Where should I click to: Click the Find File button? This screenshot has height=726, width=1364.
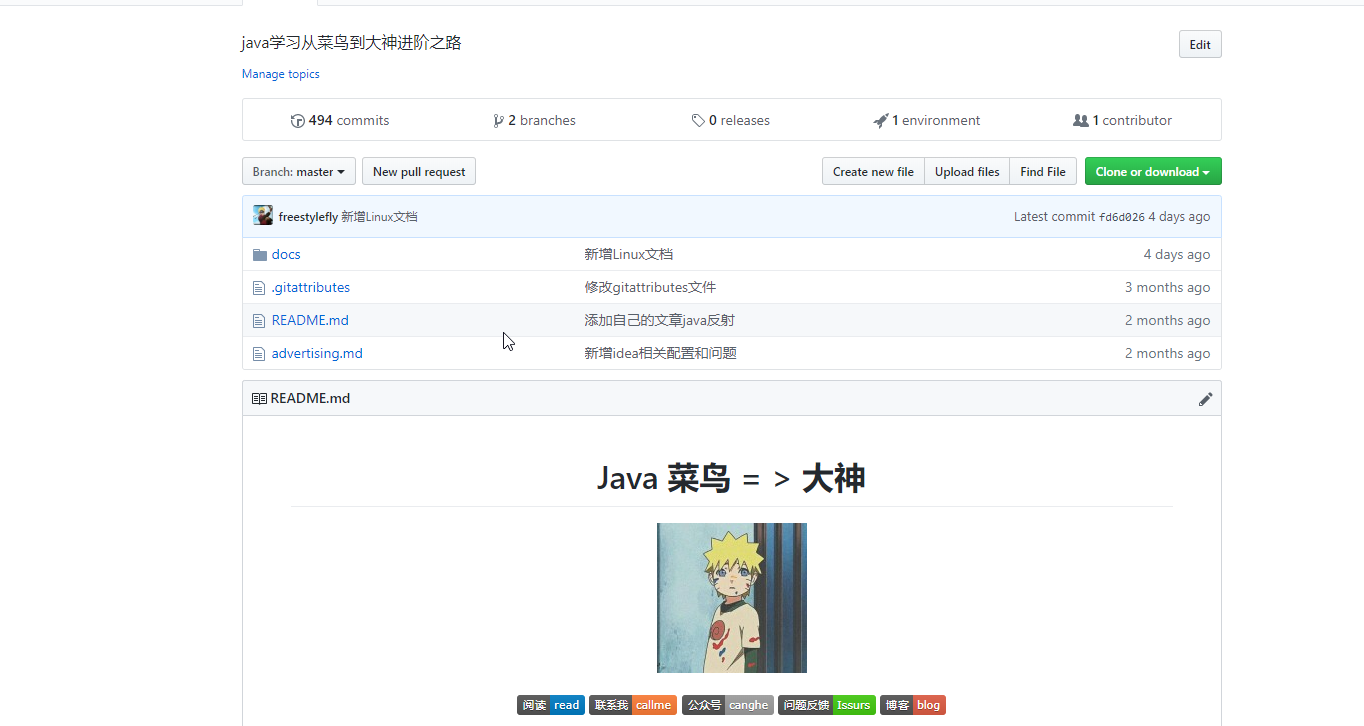click(1042, 171)
